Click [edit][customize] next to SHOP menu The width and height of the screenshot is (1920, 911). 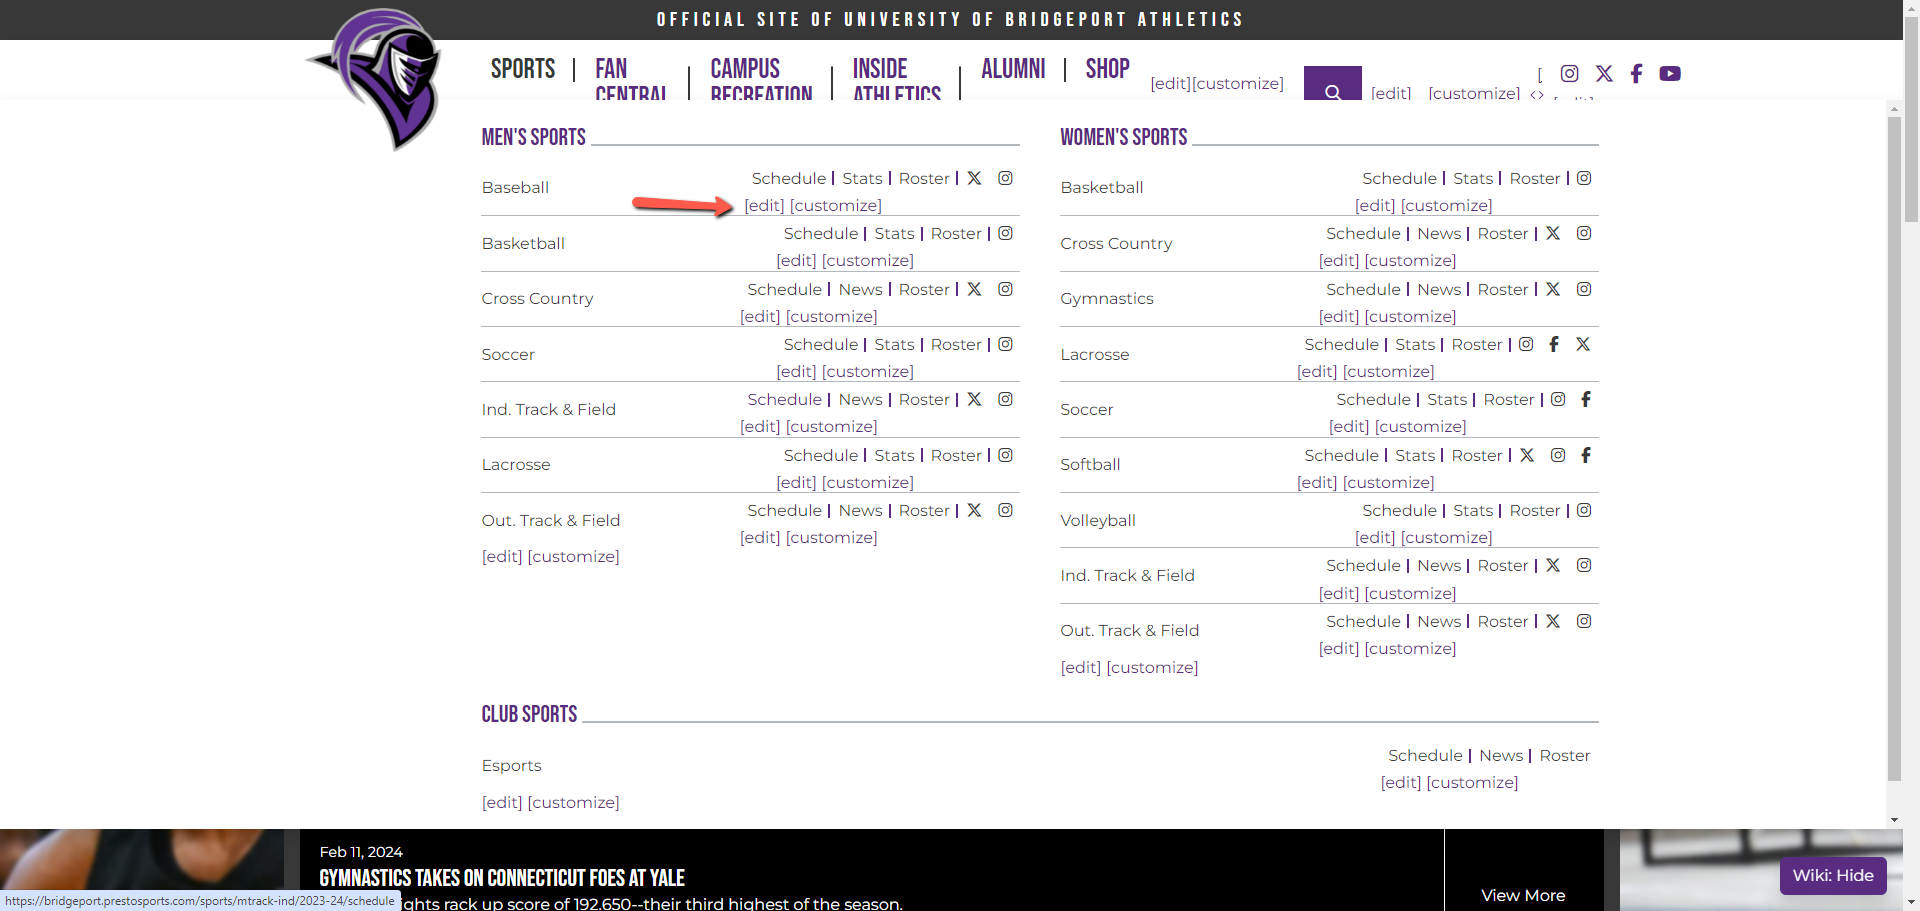point(1217,83)
